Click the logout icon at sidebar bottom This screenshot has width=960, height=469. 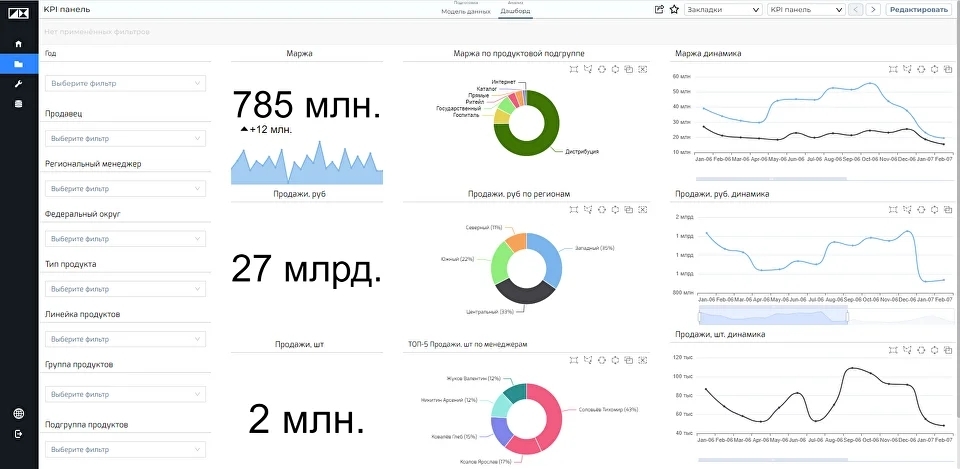point(18,434)
